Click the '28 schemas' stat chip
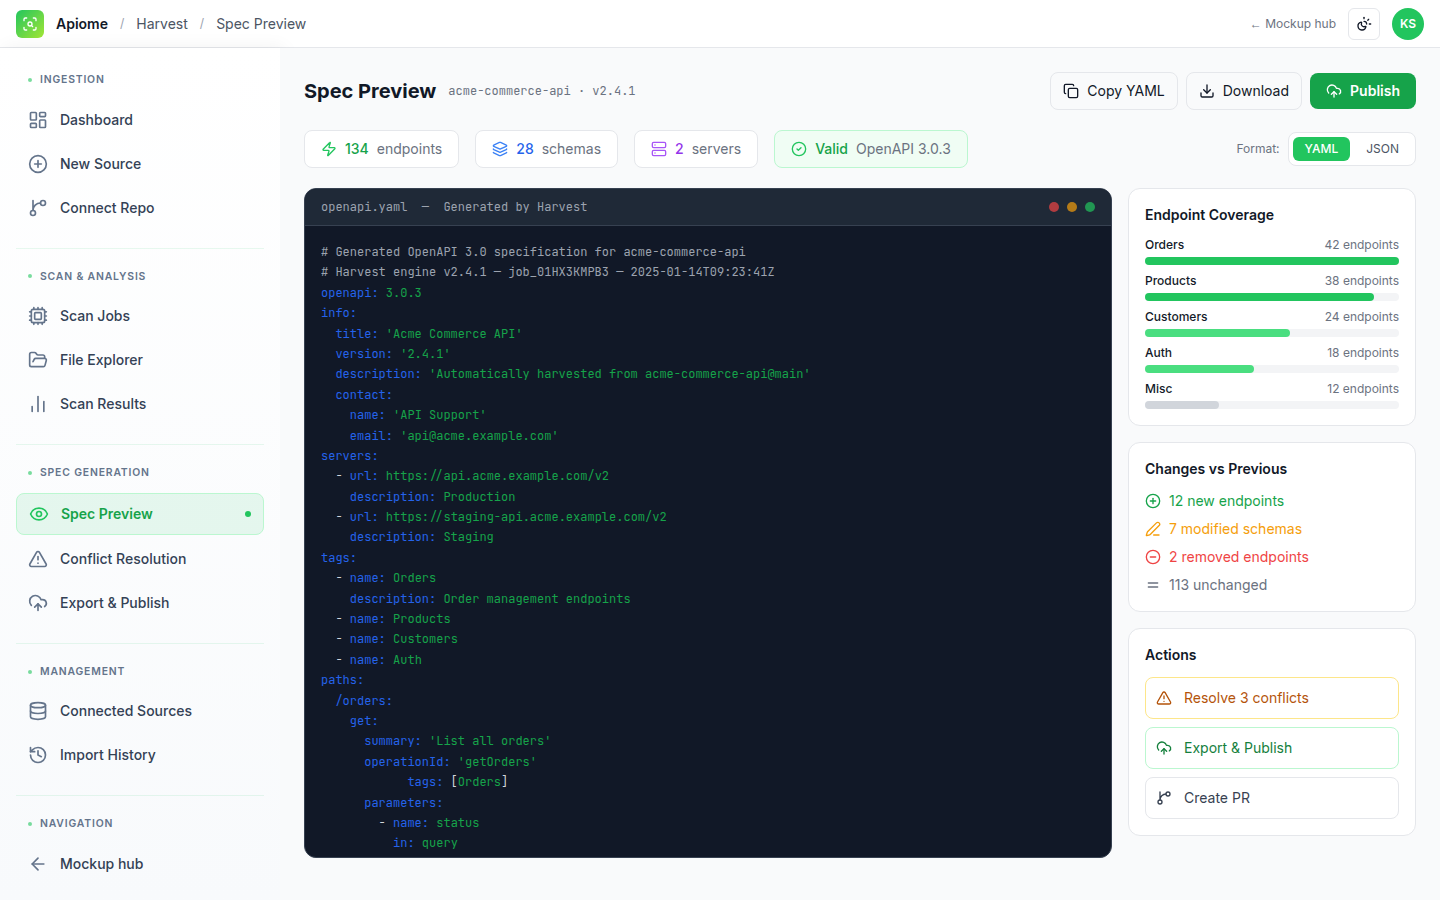Screen dimensions: 1440x900 pyautogui.click(x=546, y=149)
